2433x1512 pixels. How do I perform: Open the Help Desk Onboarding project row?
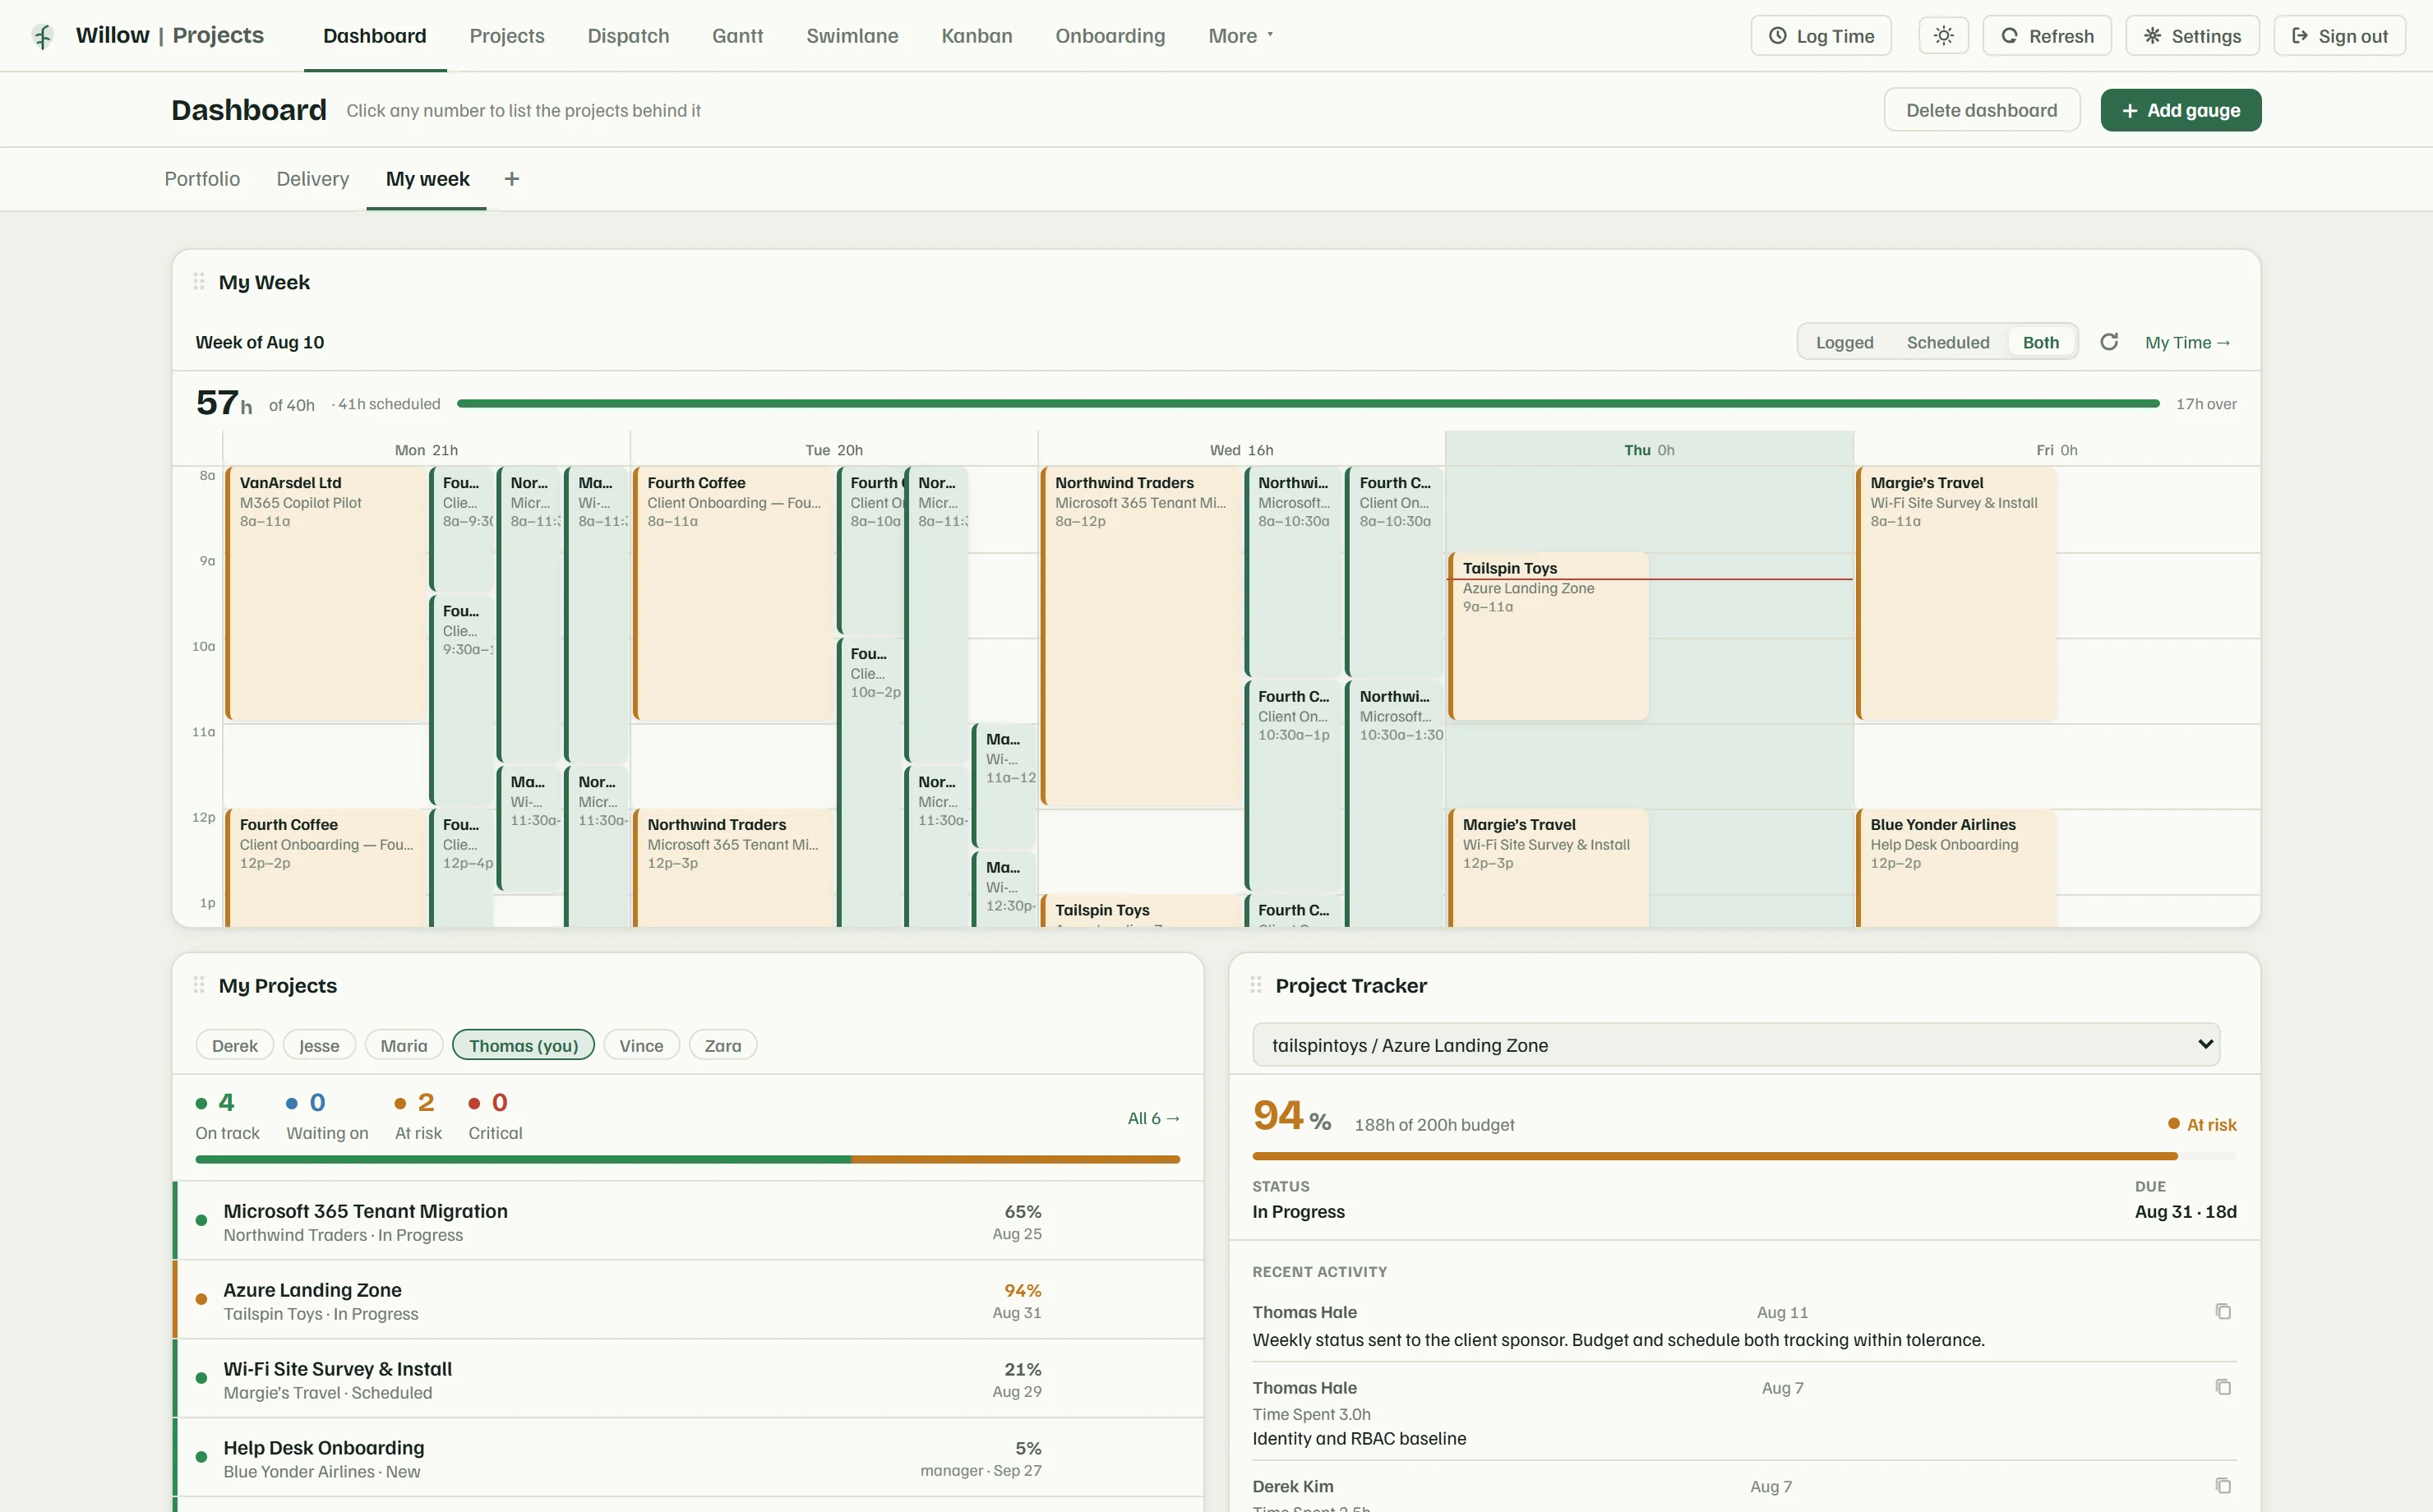coord(688,1458)
